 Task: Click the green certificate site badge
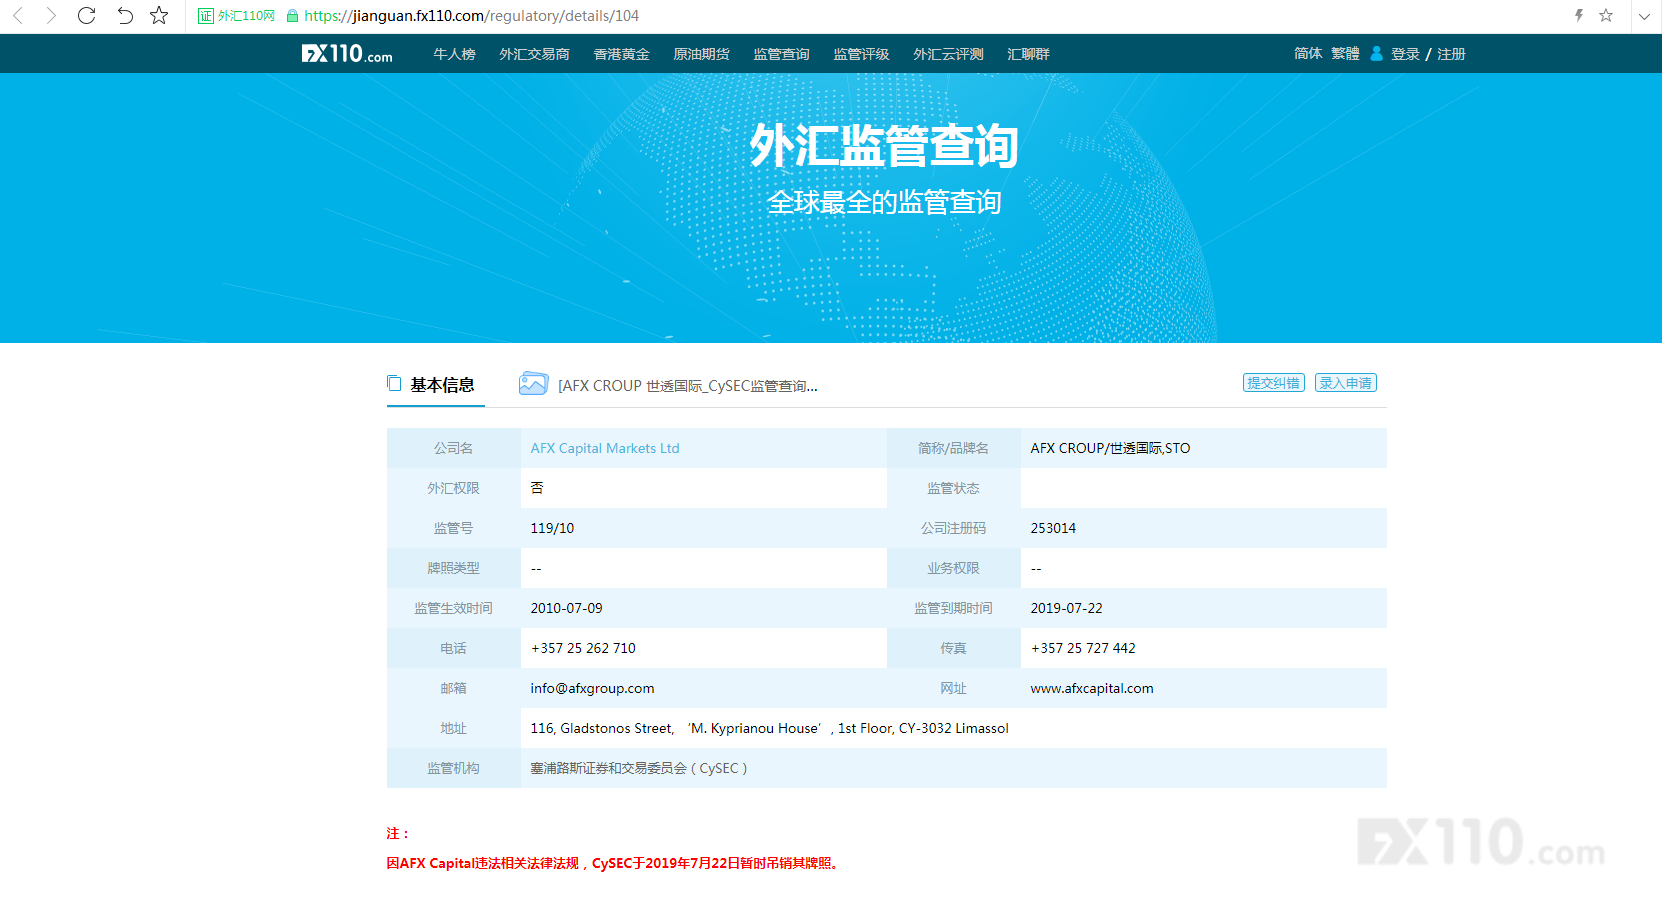tap(236, 16)
